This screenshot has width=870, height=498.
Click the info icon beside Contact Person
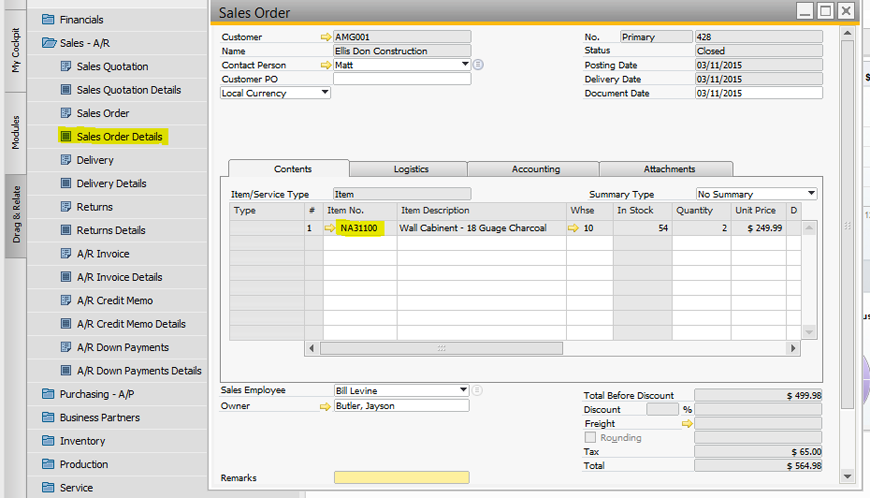pos(478,65)
